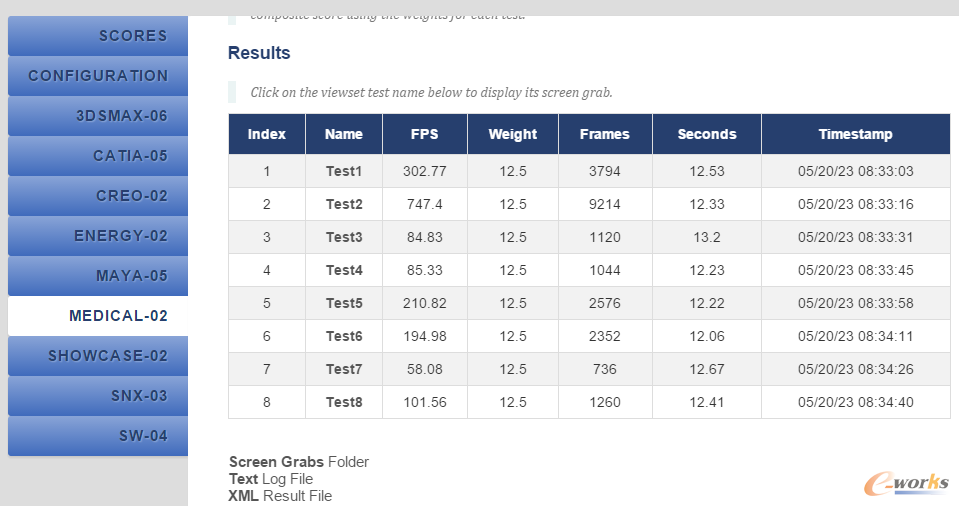Select the CATIA-05 viewset tab

[98, 156]
